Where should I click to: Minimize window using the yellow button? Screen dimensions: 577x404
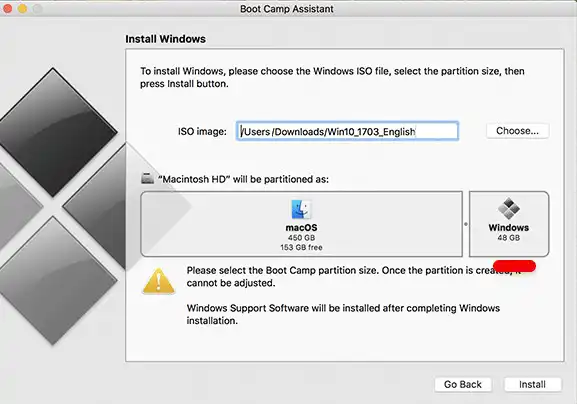(x=22, y=8)
